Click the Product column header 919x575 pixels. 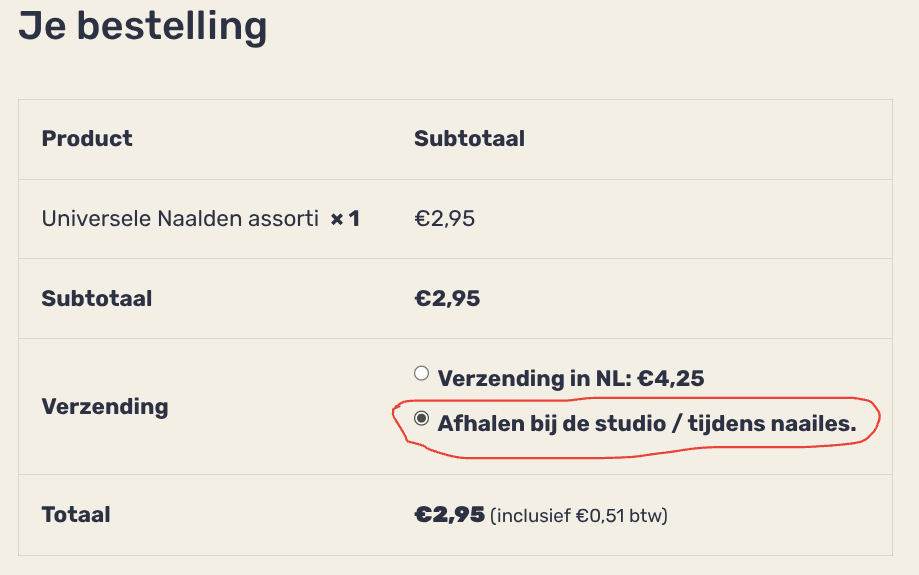point(87,139)
